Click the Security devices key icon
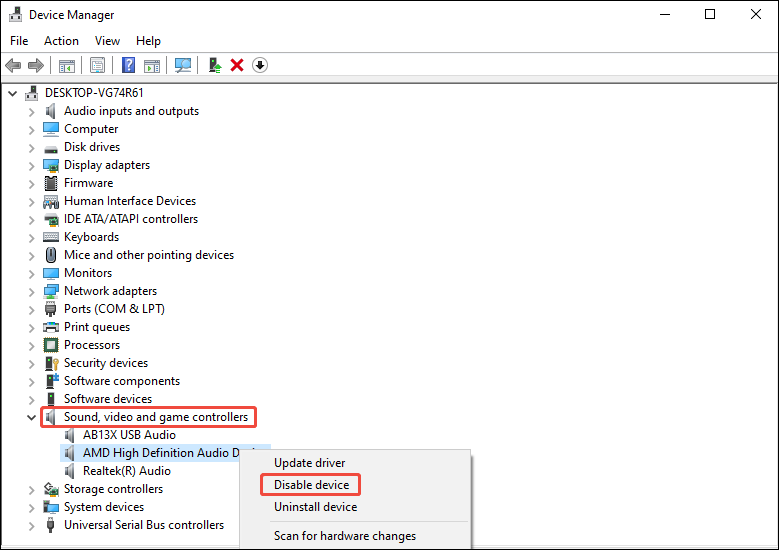779x550 pixels. click(52, 363)
